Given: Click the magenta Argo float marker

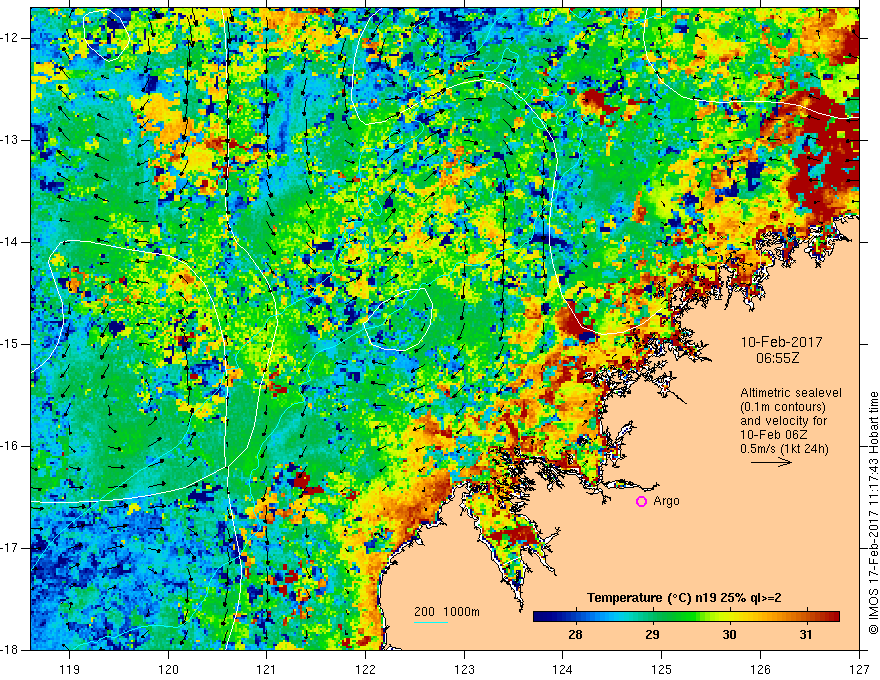Looking at the screenshot, I should coord(641,502).
